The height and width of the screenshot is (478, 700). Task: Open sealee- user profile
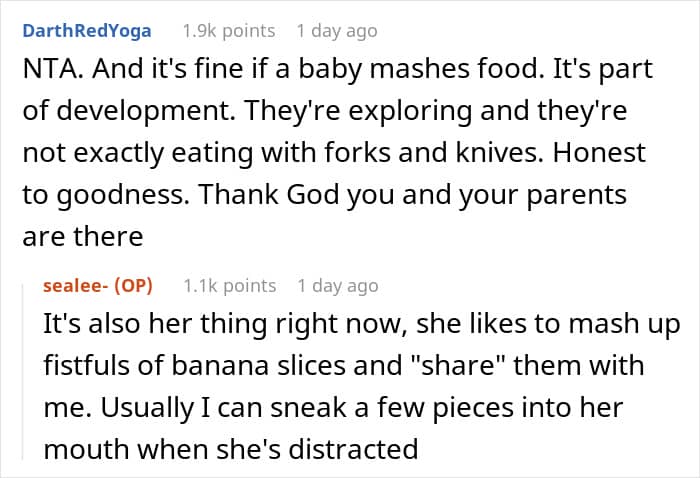(75, 285)
